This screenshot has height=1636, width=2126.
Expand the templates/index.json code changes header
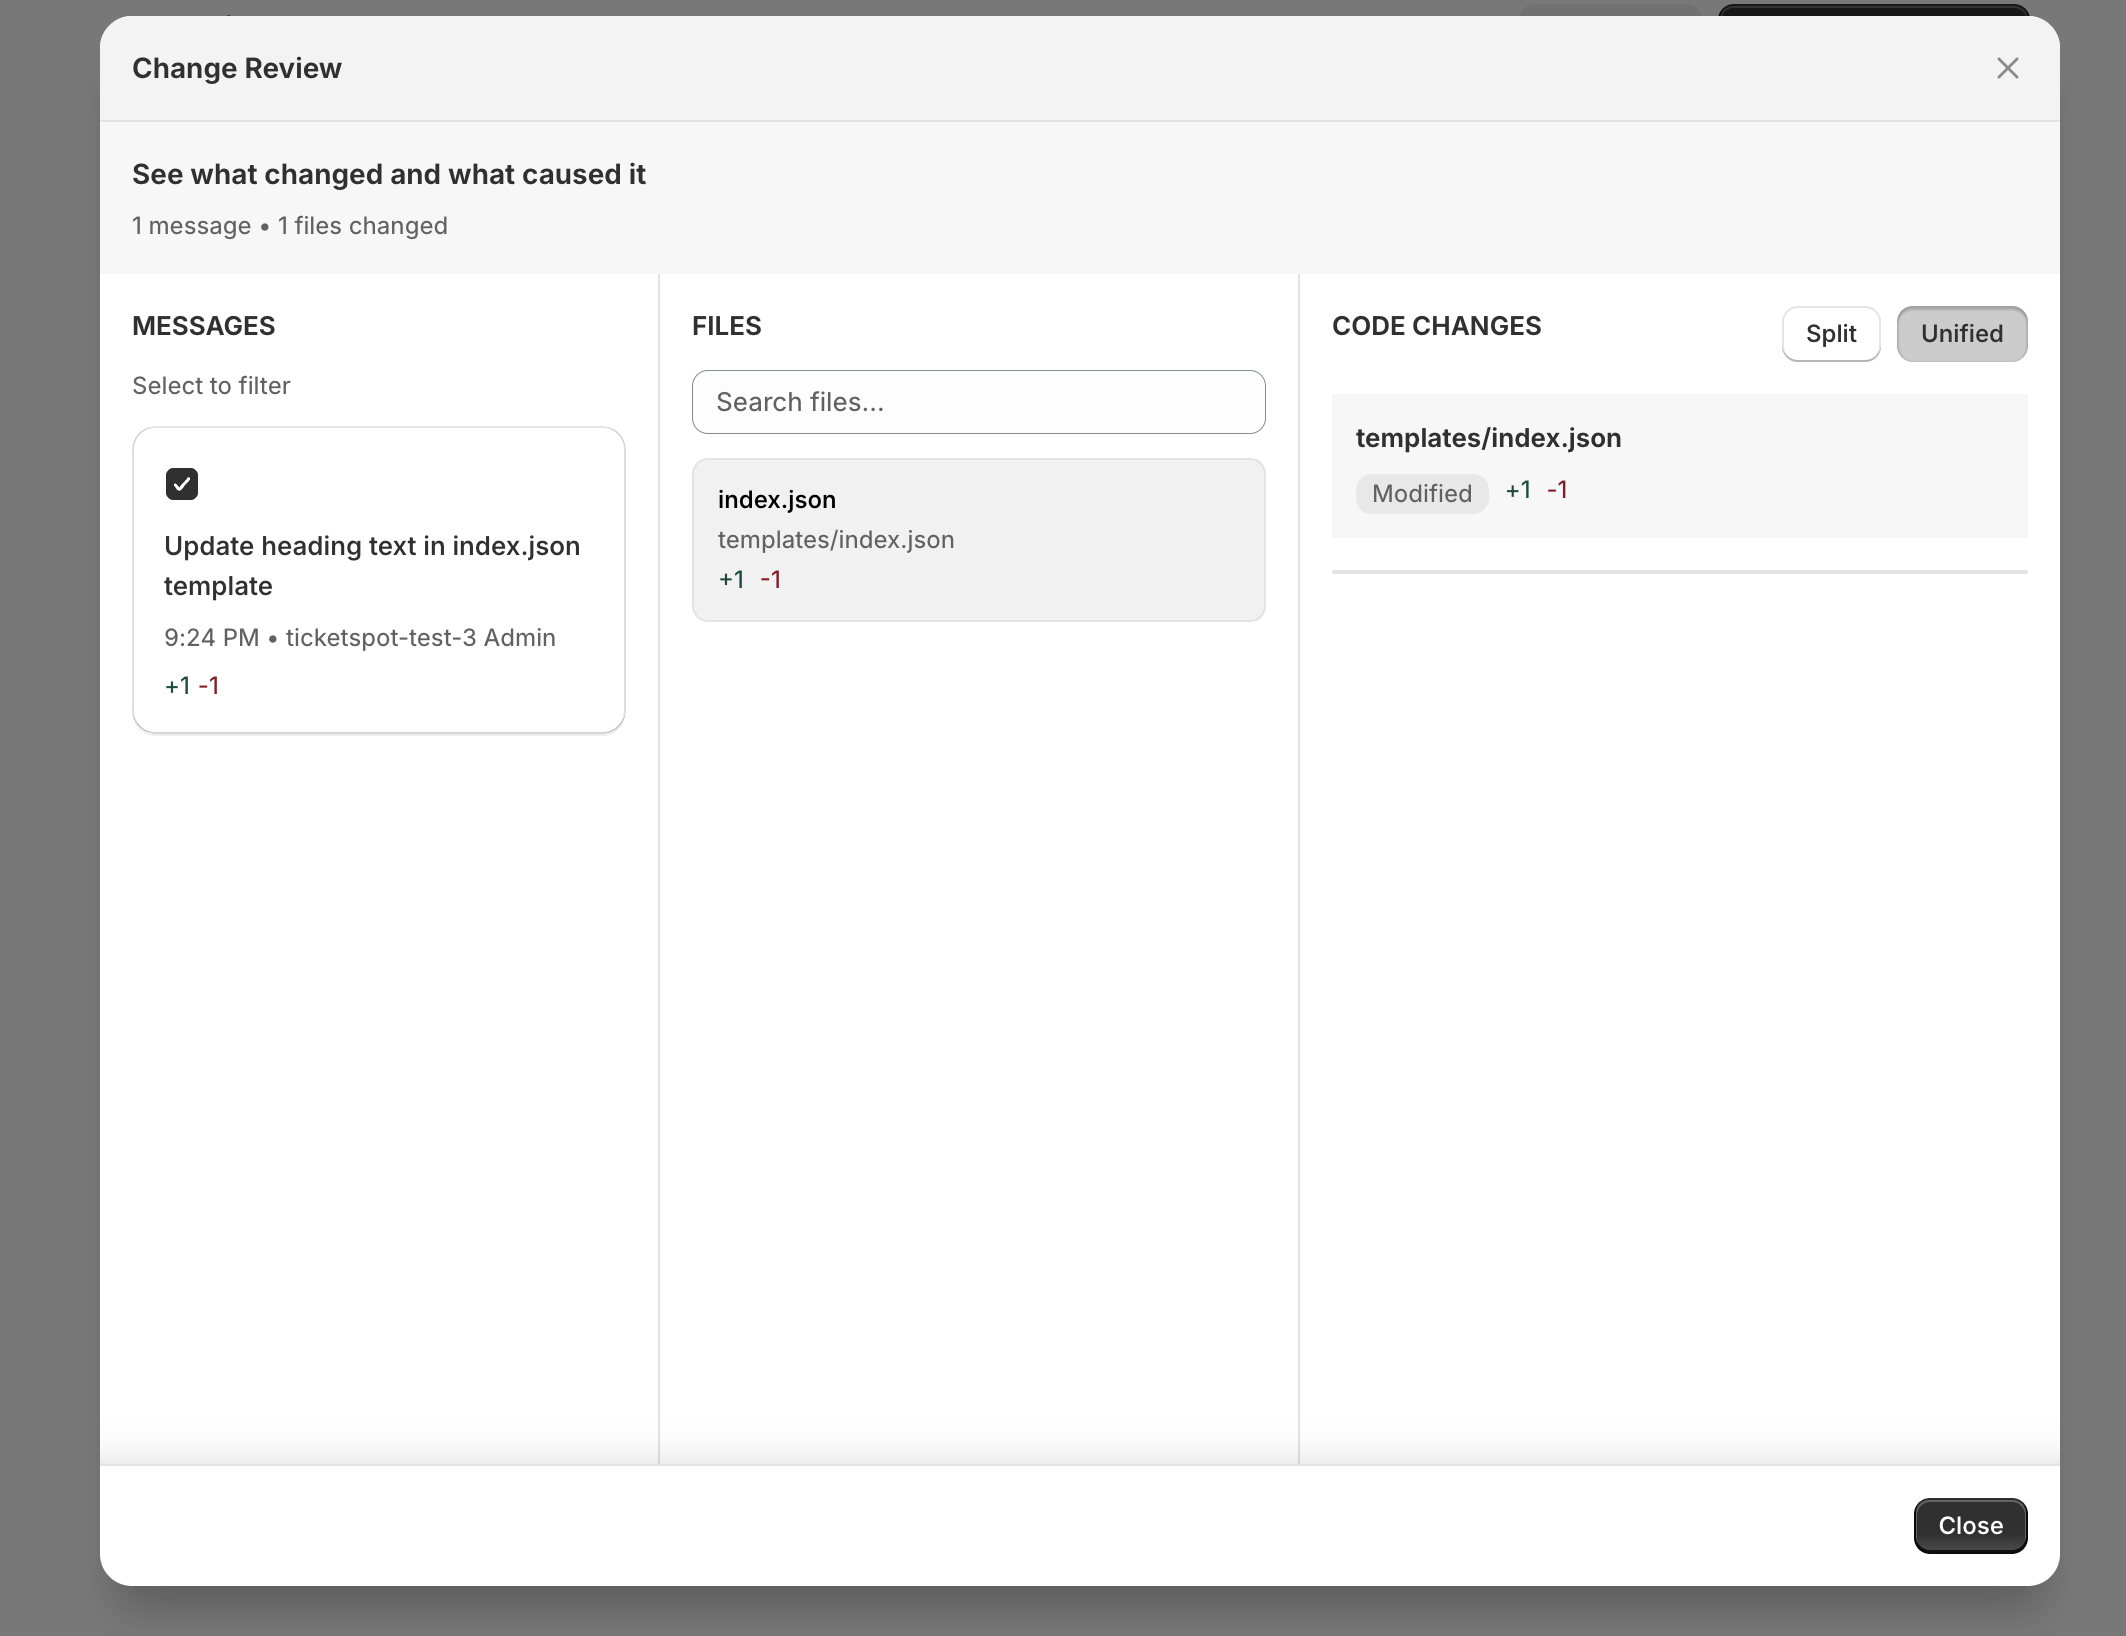(1488, 438)
